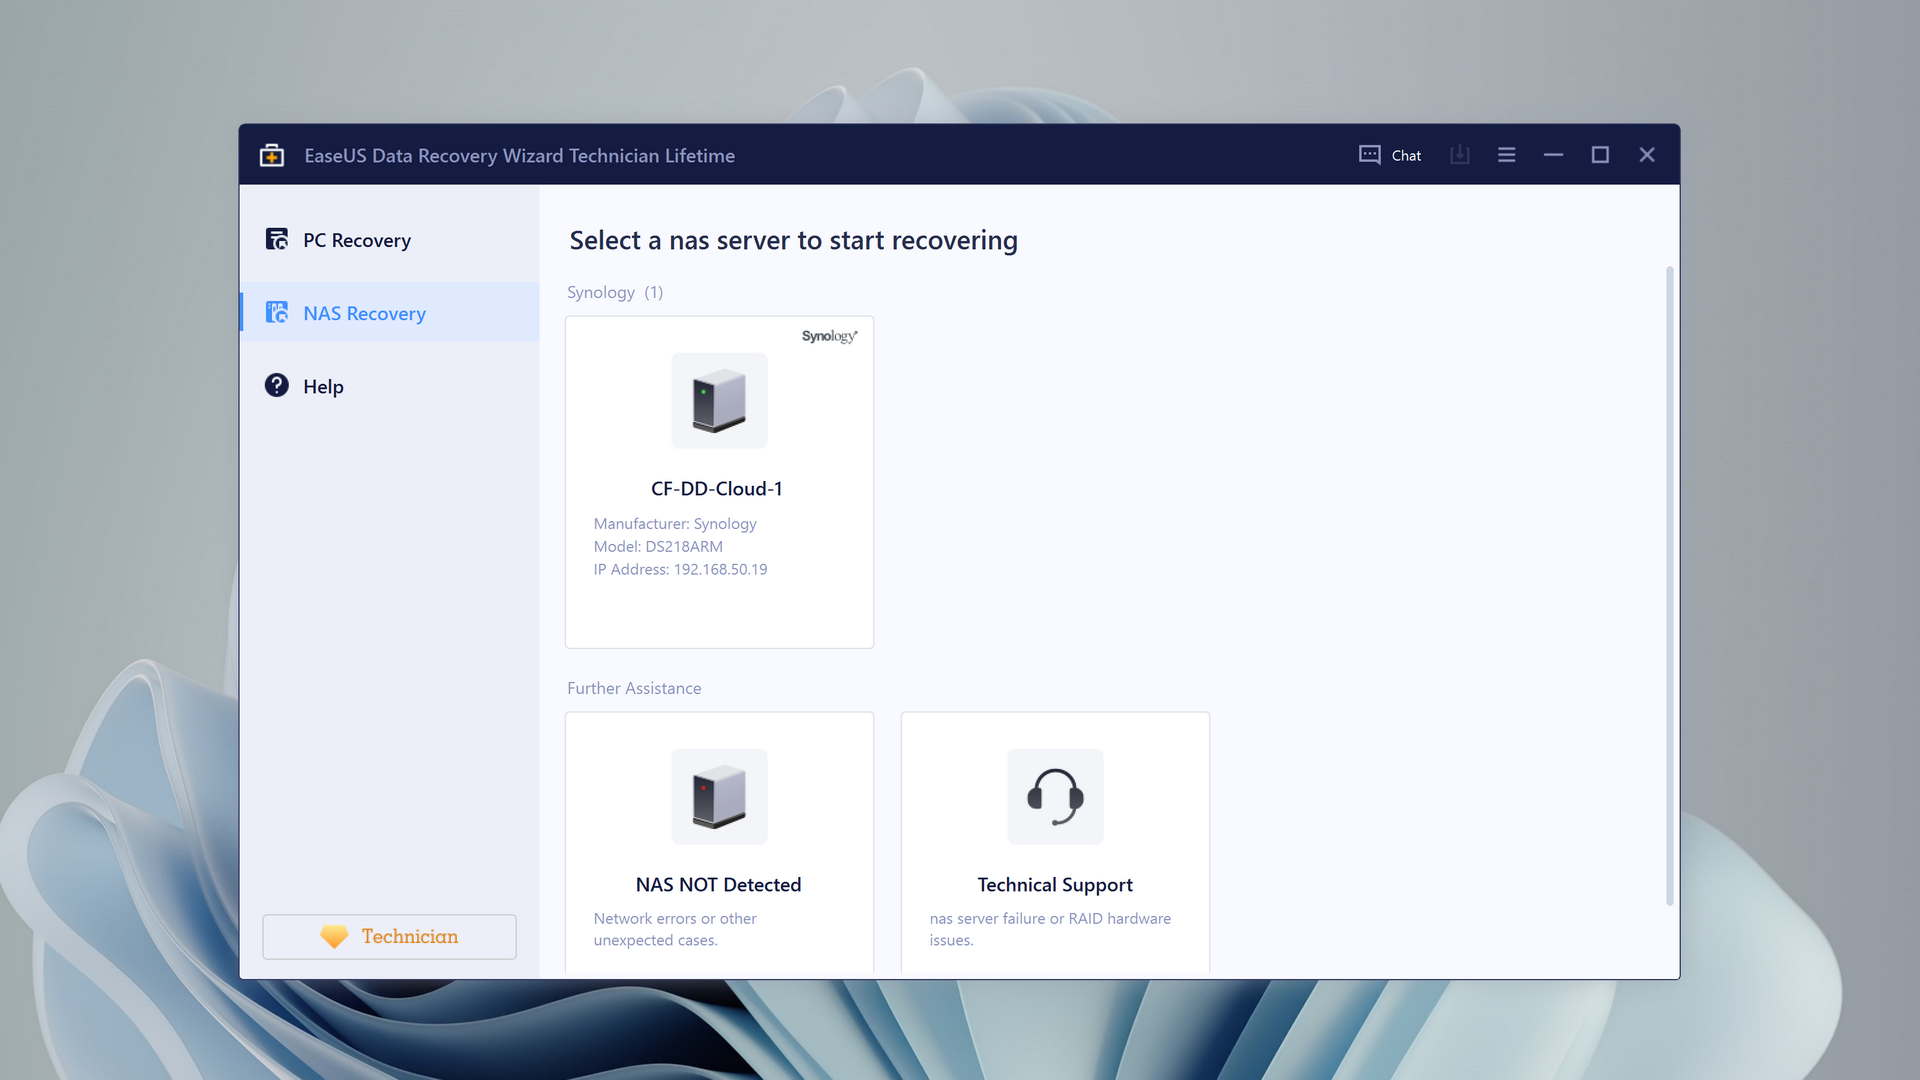The image size is (1920, 1080).
Task: Click the Technical Support headset icon
Action: tap(1055, 796)
